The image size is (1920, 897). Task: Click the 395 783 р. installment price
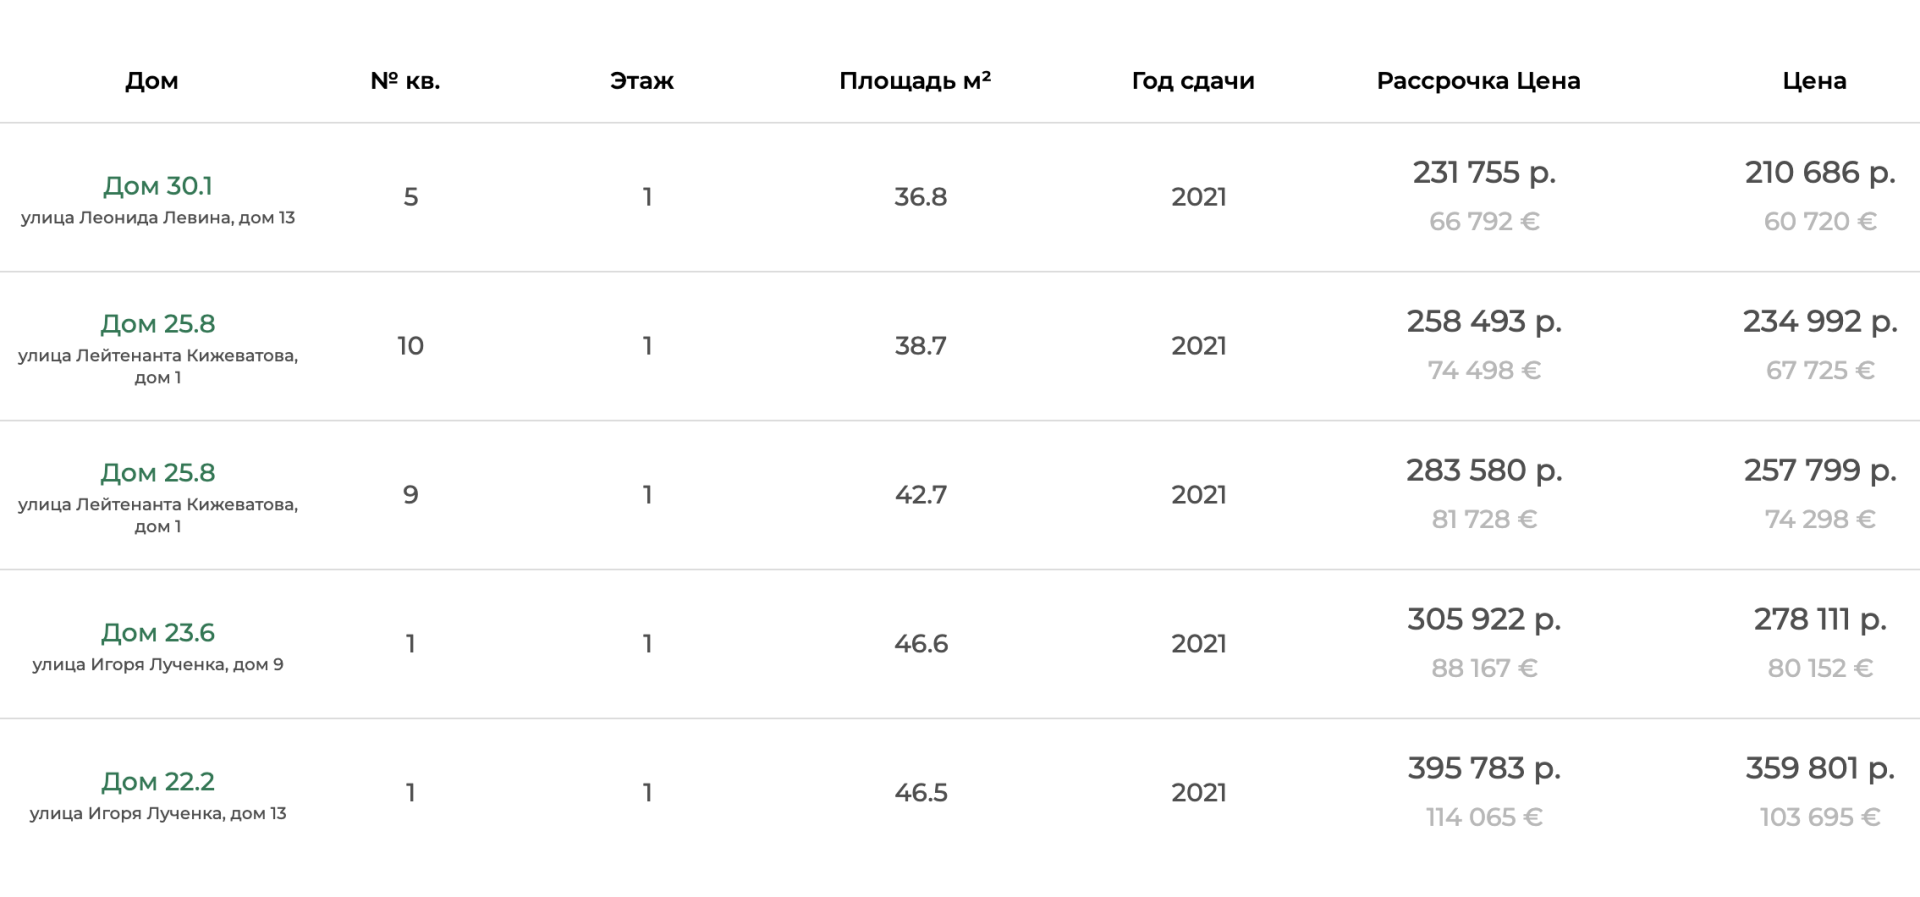1484,769
